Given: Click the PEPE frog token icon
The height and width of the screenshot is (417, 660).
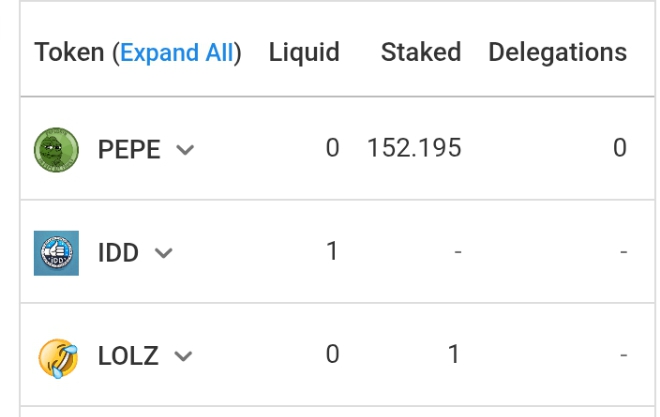Looking at the screenshot, I should pos(56,150).
